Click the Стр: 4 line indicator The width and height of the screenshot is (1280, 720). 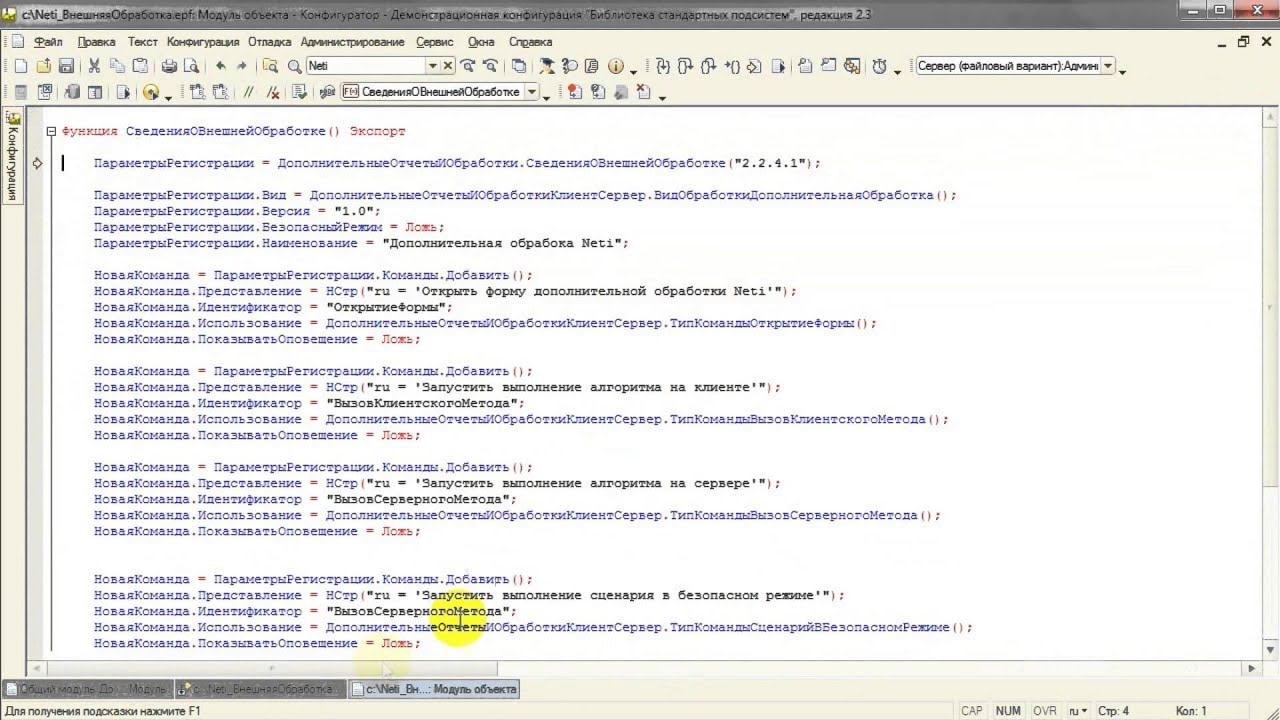tap(1113, 711)
